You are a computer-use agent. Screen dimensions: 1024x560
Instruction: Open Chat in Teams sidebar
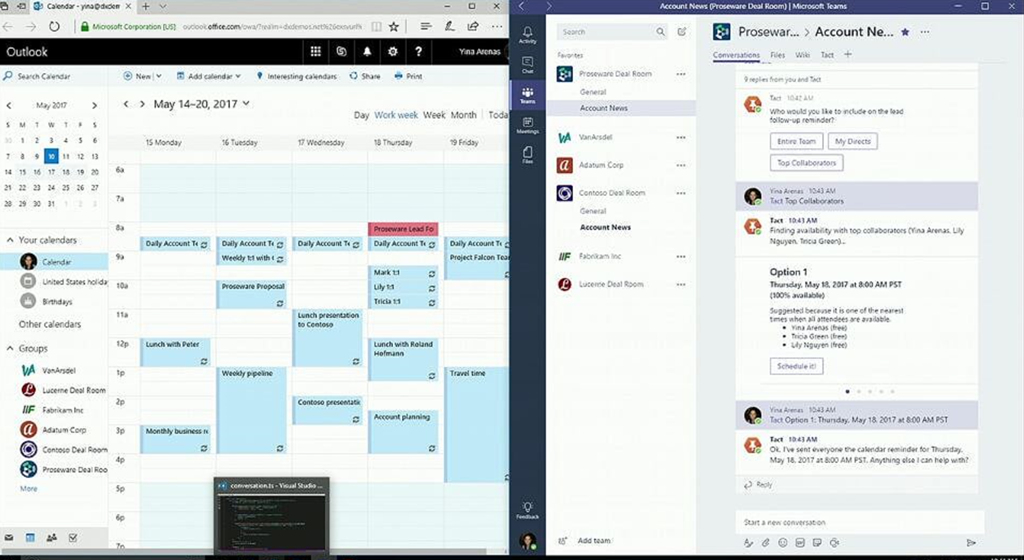coord(527,65)
